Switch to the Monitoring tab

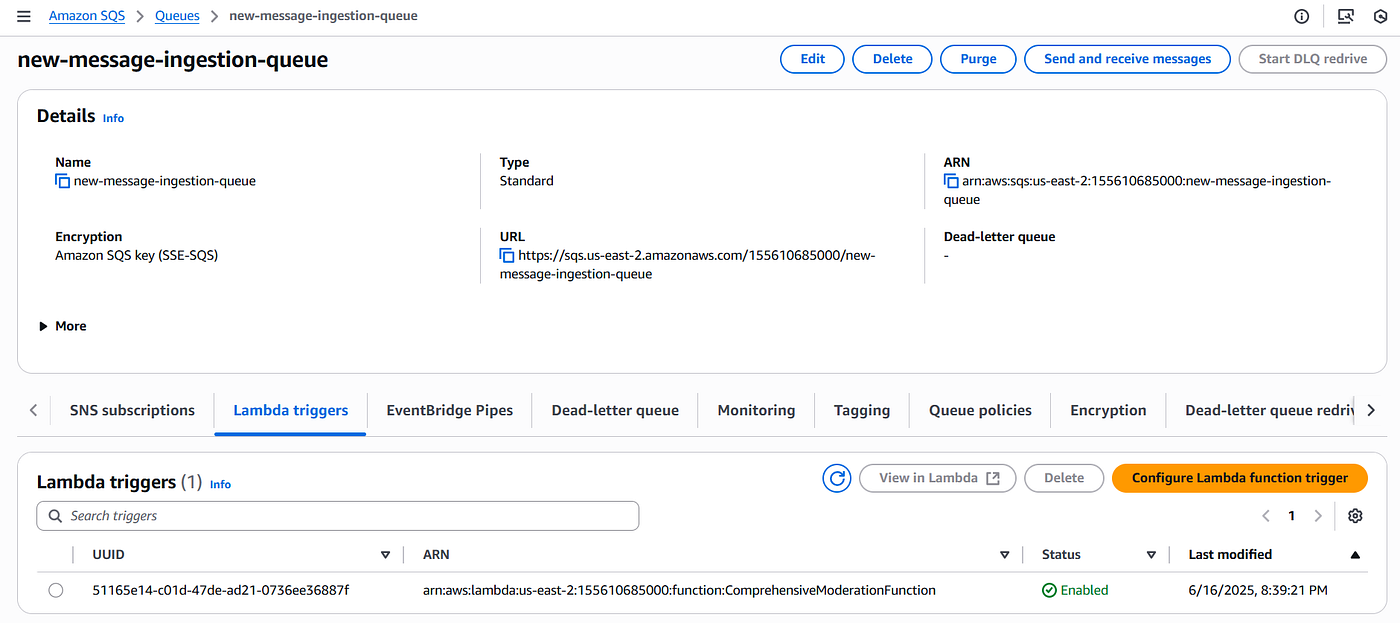tap(756, 410)
